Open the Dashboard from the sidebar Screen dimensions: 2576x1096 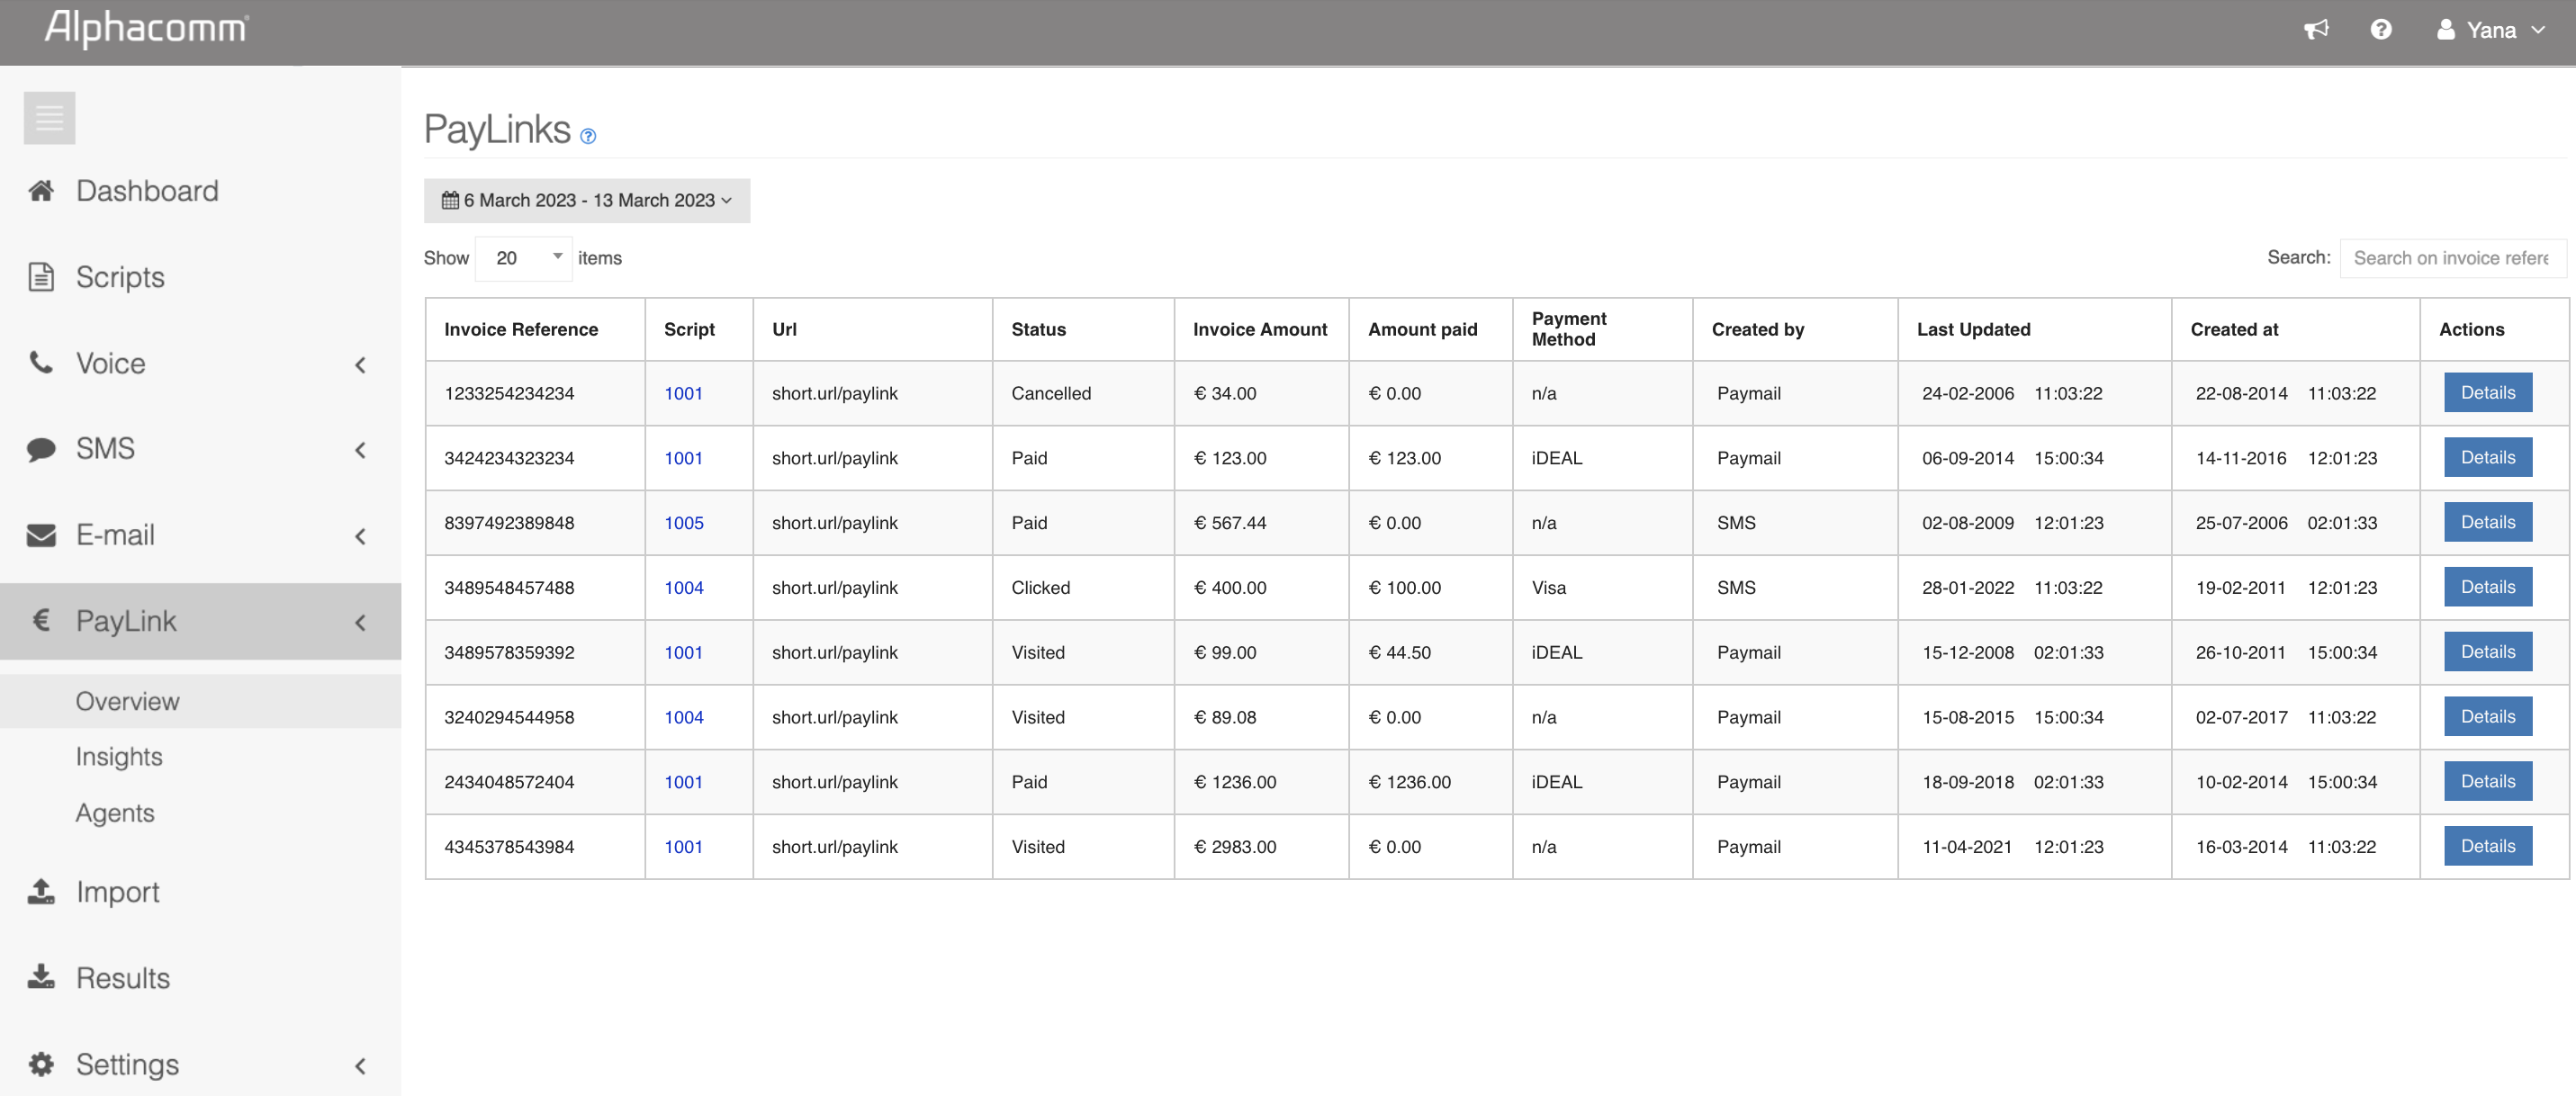coord(147,190)
